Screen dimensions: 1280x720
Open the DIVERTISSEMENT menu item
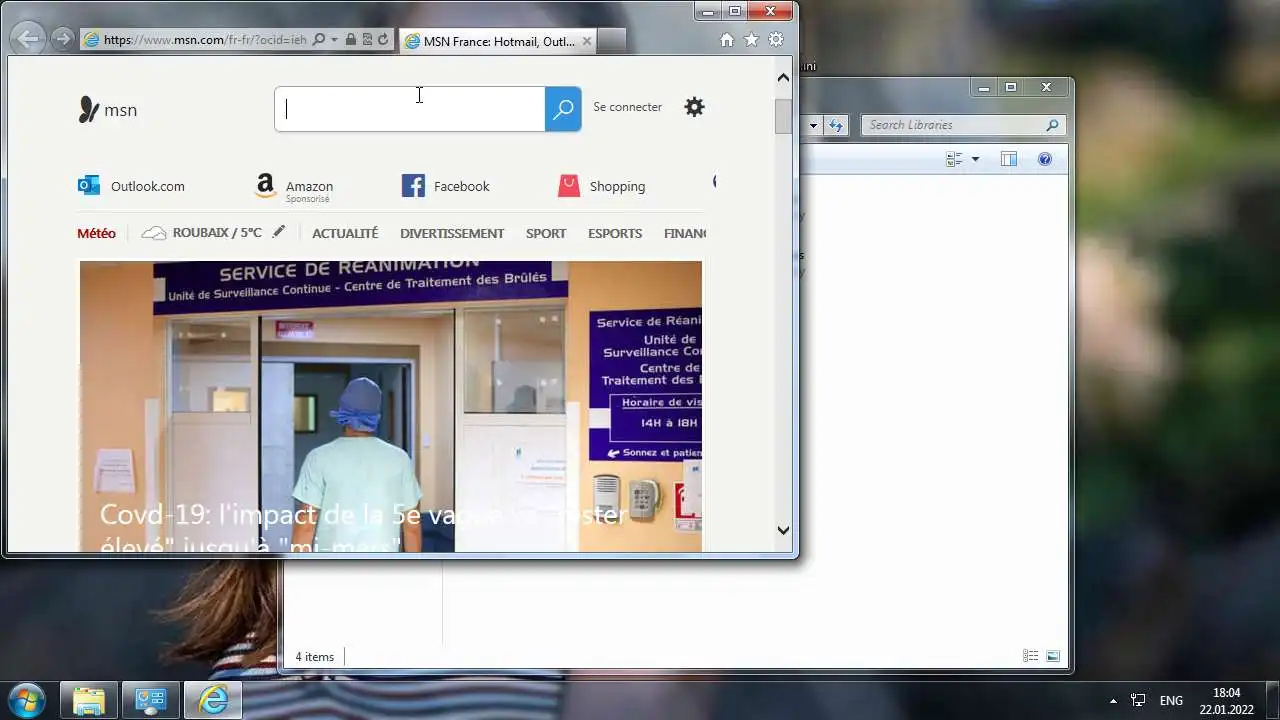[x=452, y=233]
